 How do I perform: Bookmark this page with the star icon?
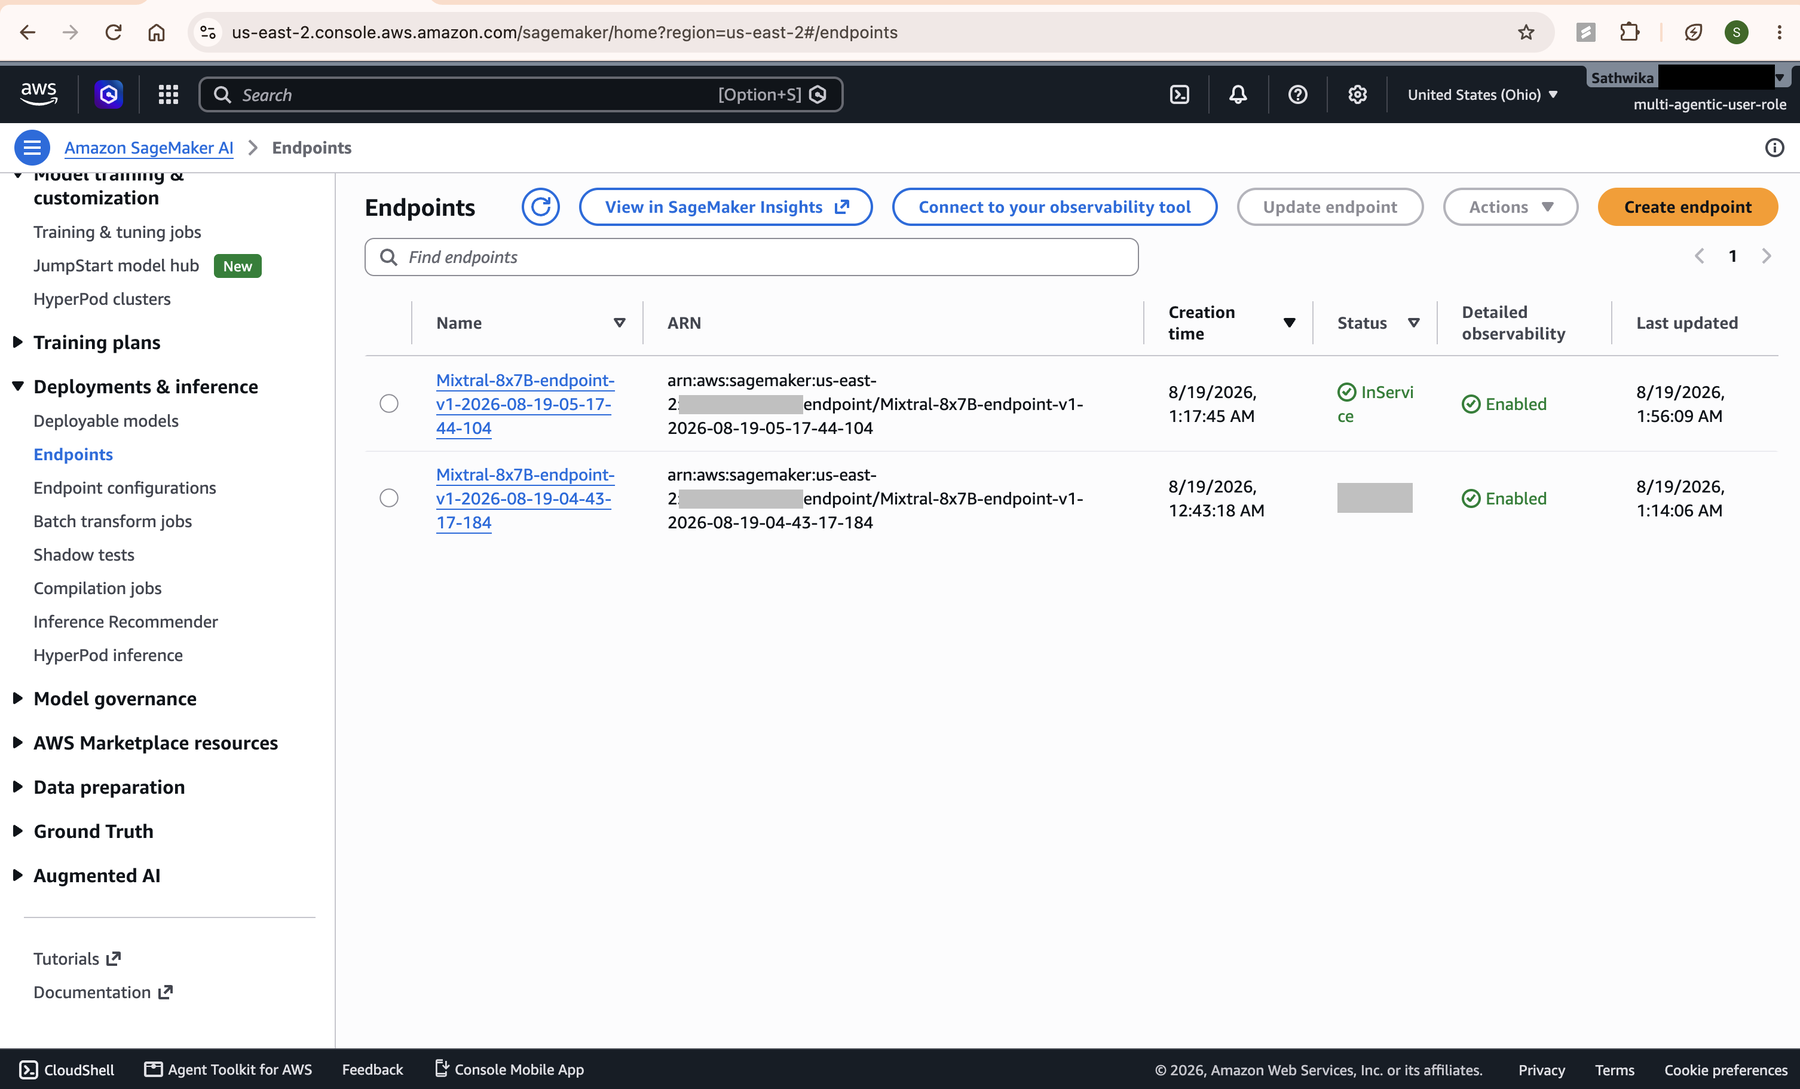click(1526, 32)
